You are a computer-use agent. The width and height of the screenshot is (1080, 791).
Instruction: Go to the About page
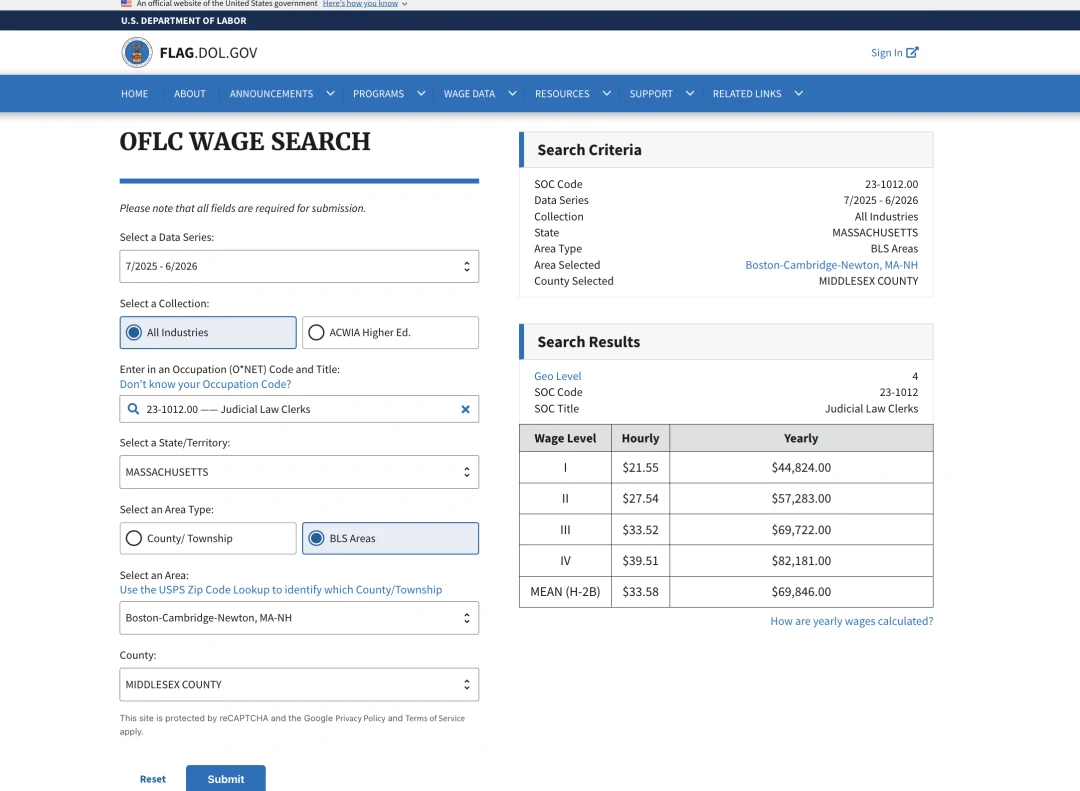(189, 94)
